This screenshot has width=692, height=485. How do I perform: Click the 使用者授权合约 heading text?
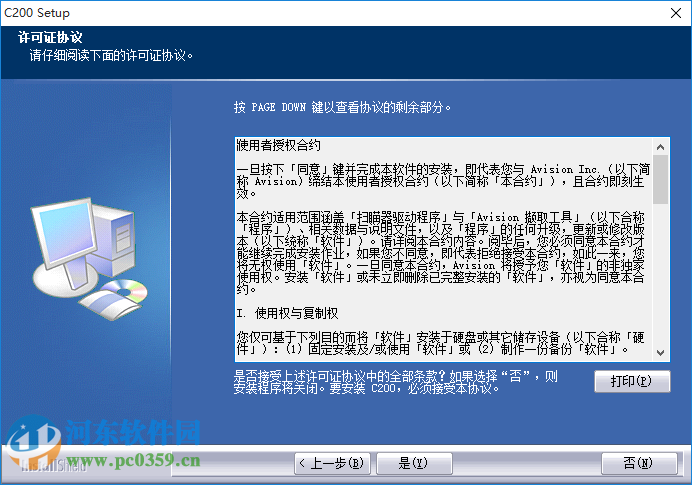coord(279,145)
